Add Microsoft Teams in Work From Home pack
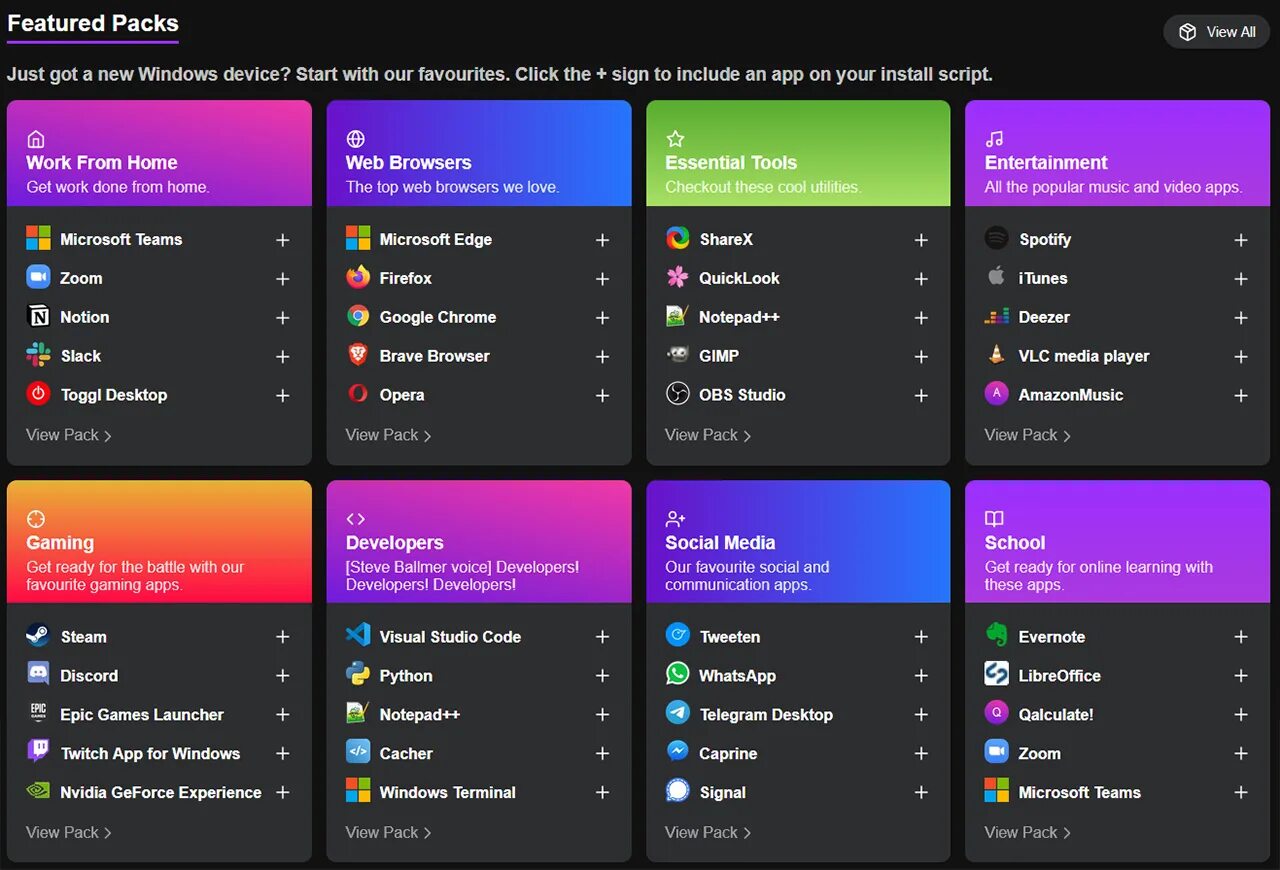Image resolution: width=1280 pixels, height=870 pixels. 283,240
